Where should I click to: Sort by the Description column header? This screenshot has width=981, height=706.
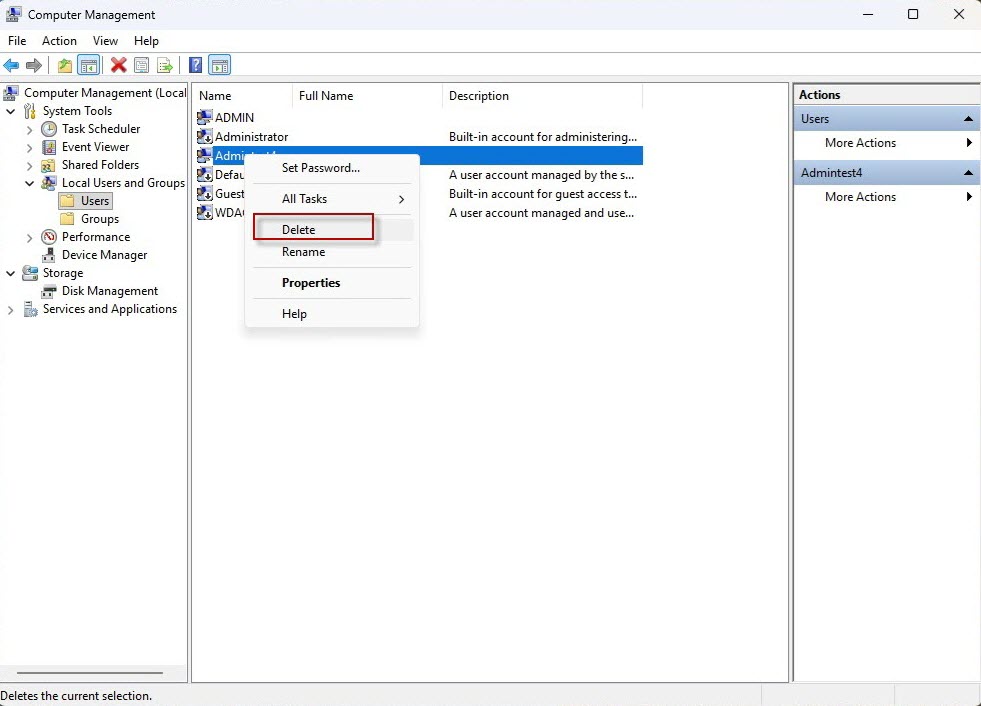tap(542, 96)
